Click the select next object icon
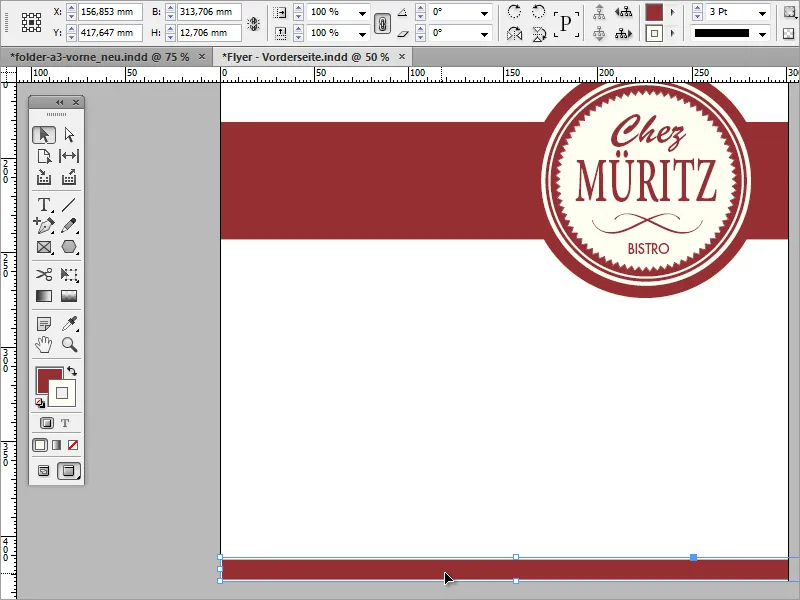 coord(623,34)
